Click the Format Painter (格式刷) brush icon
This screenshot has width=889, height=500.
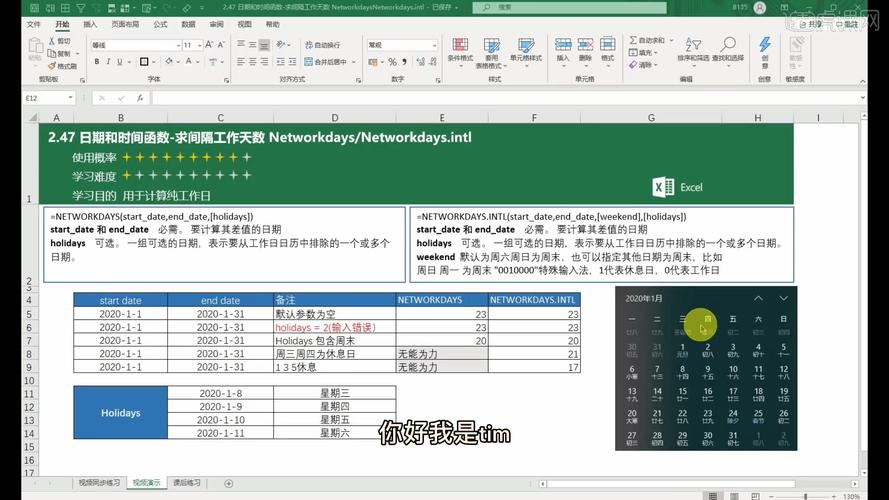[x=52, y=66]
